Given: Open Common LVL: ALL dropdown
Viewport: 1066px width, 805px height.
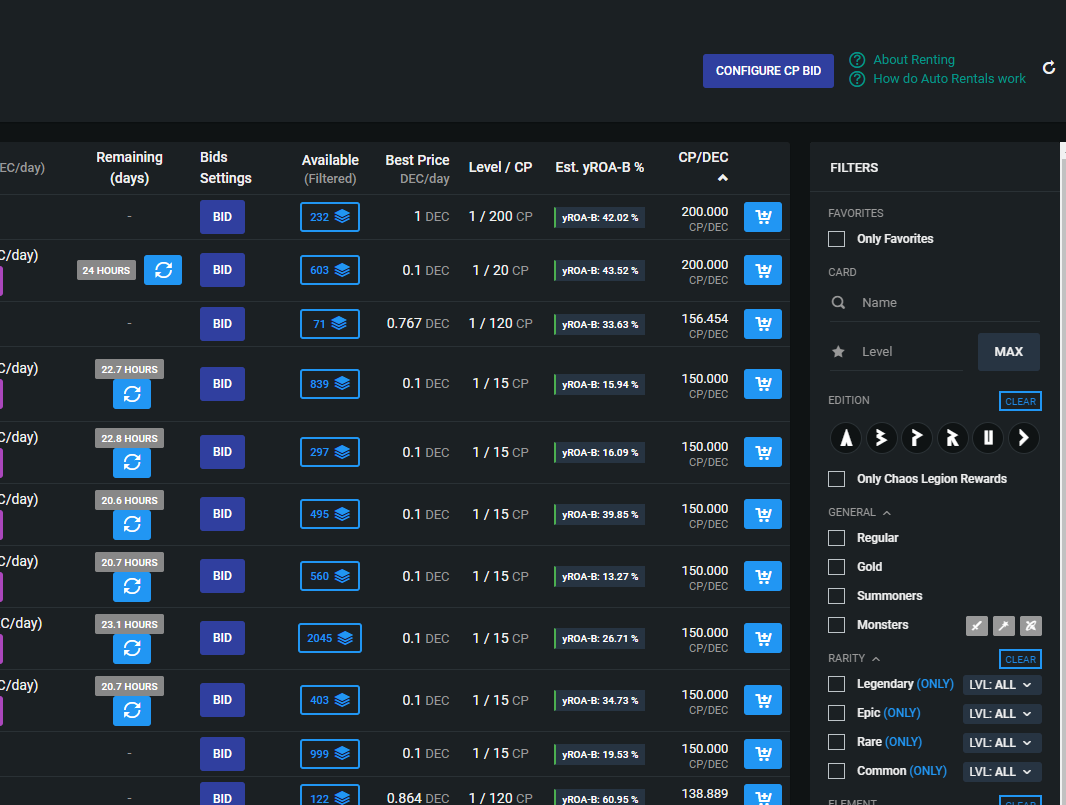Looking at the screenshot, I should [x=1001, y=772].
